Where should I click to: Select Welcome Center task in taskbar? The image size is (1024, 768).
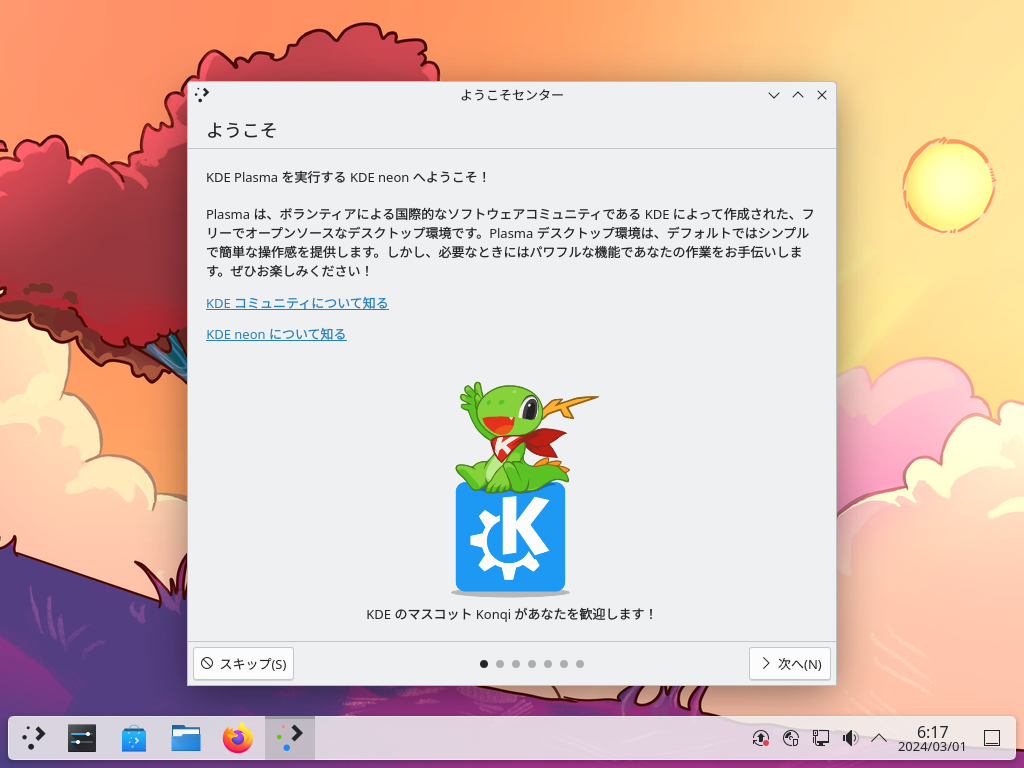[x=290, y=738]
